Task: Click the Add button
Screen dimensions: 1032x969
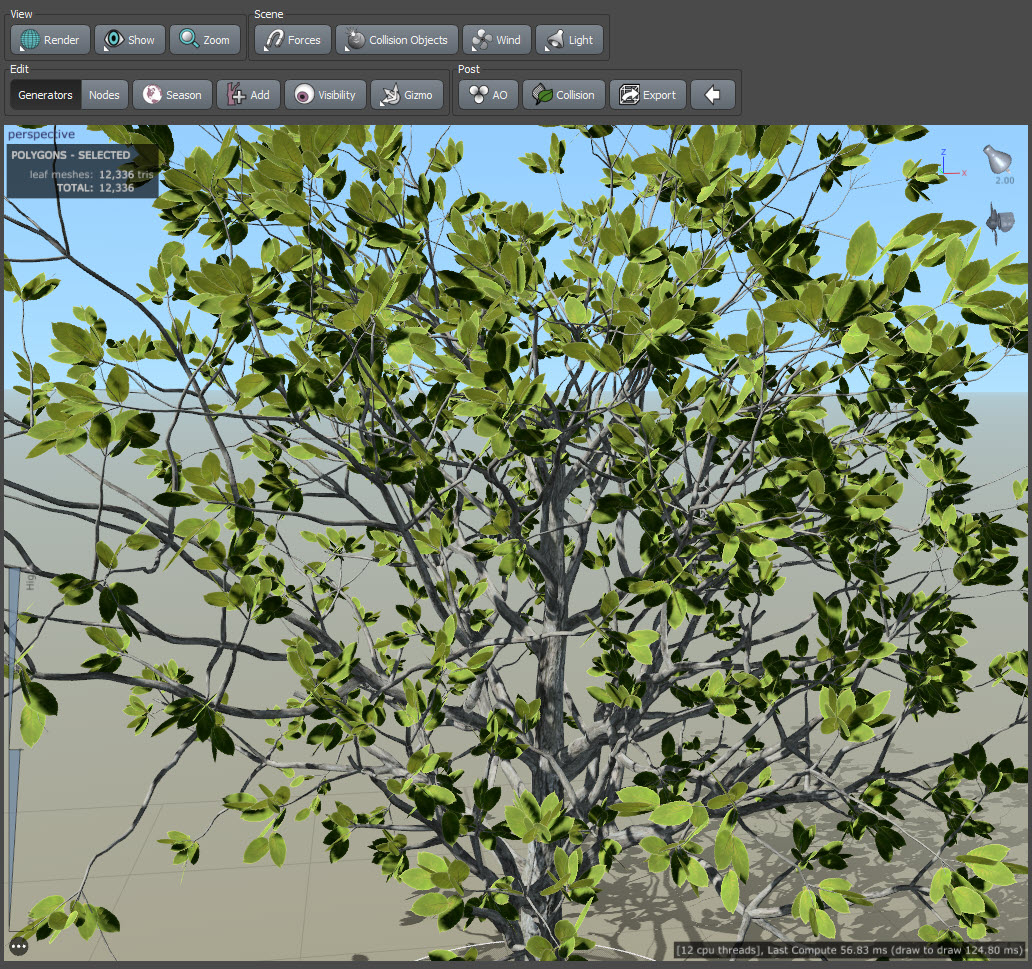Action: pyautogui.click(x=248, y=95)
